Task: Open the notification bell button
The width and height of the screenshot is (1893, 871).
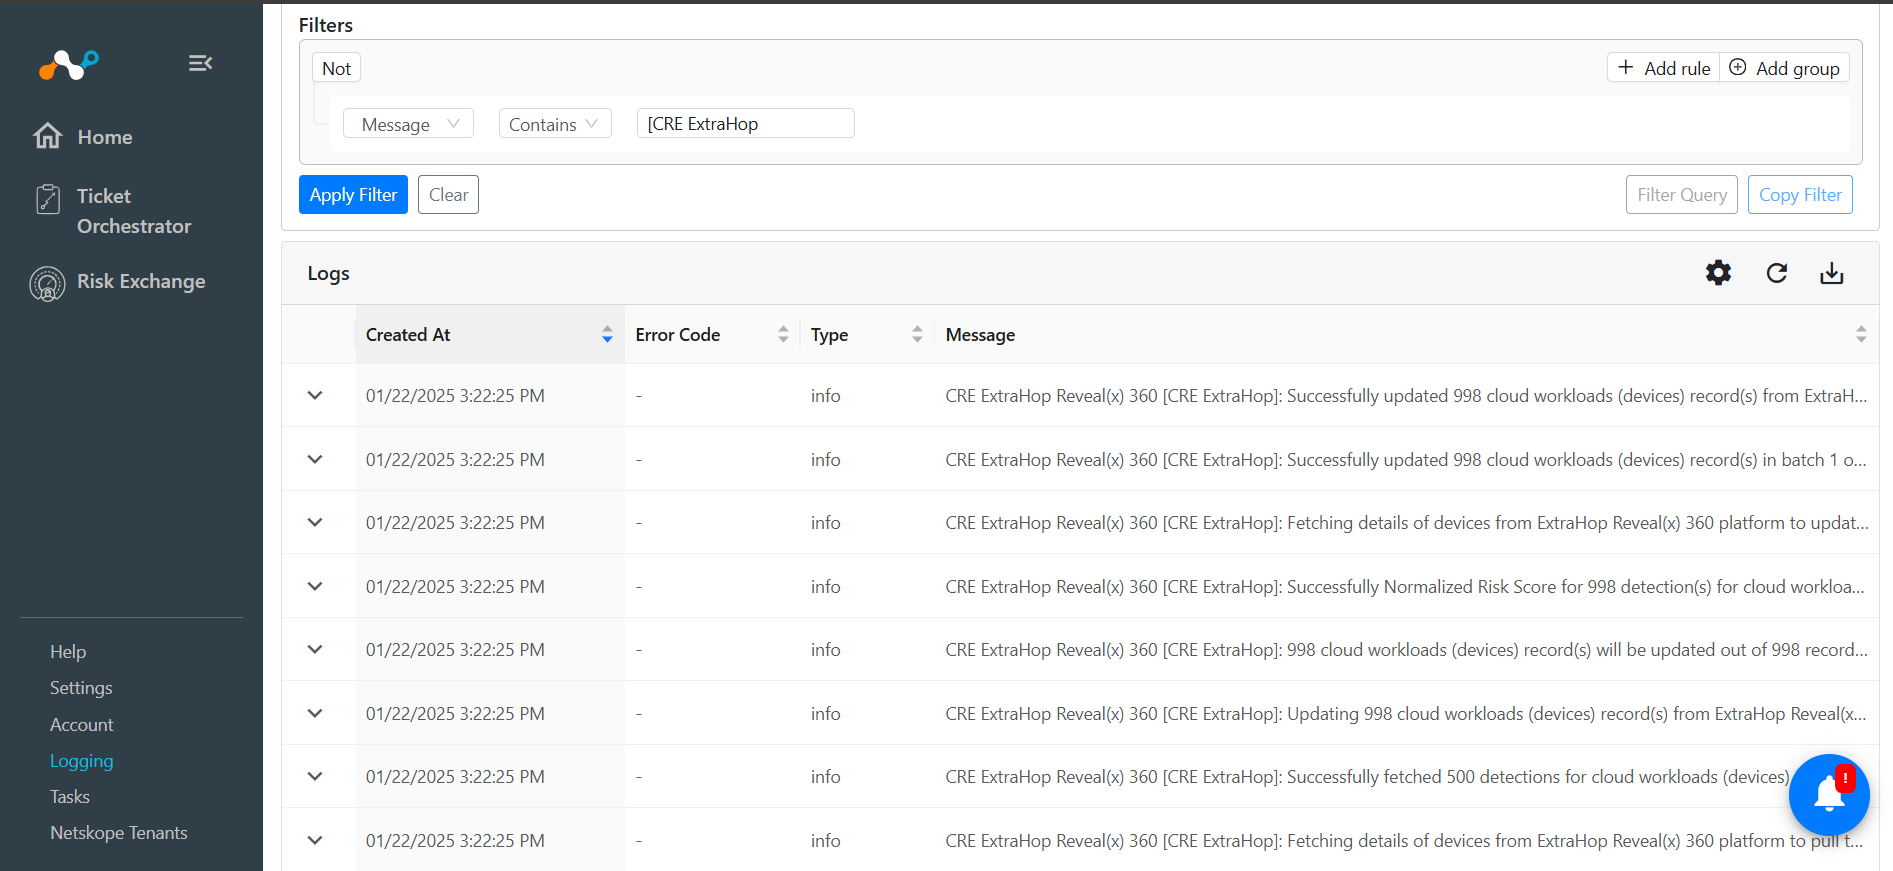Action: pyautogui.click(x=1829, y=794)
